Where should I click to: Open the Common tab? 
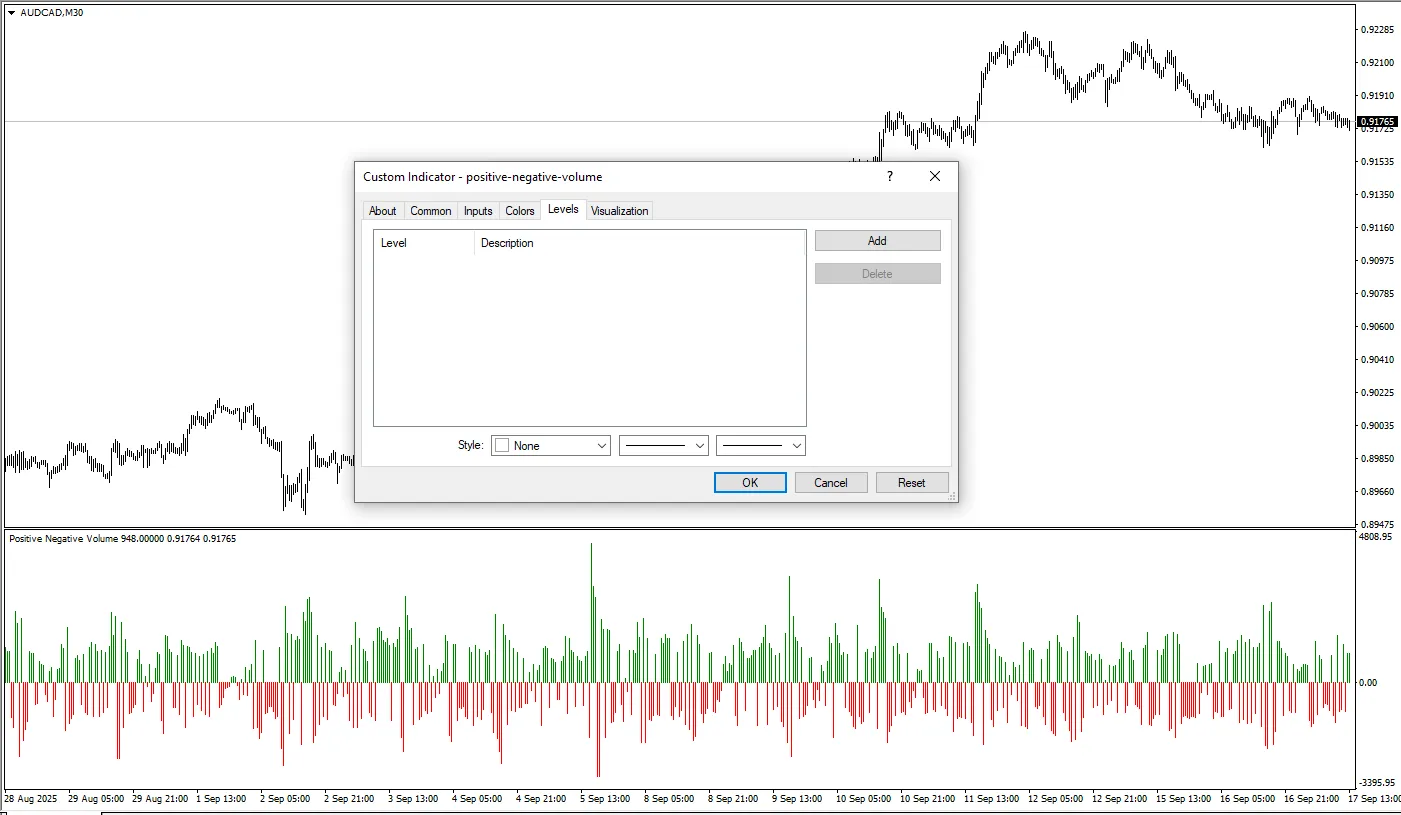[x=431, y=211]
